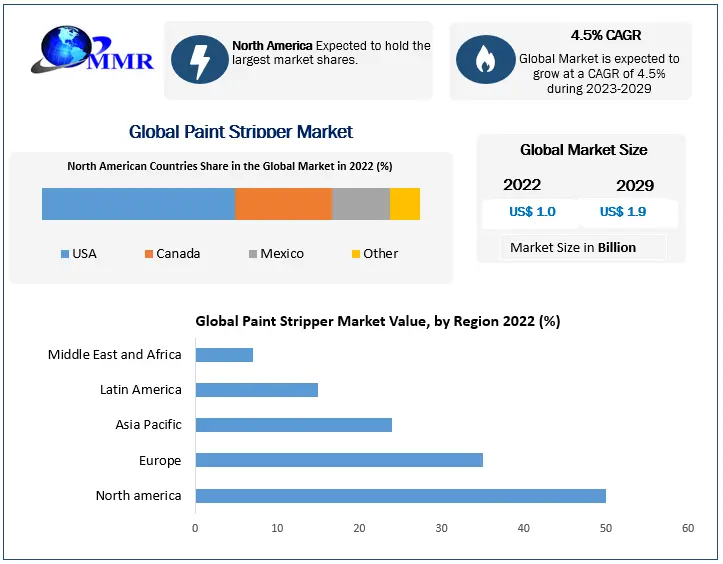This screenshot has width=723, height=564.
Task: Click the Asia Pacific bar
Action: (293, 425)
